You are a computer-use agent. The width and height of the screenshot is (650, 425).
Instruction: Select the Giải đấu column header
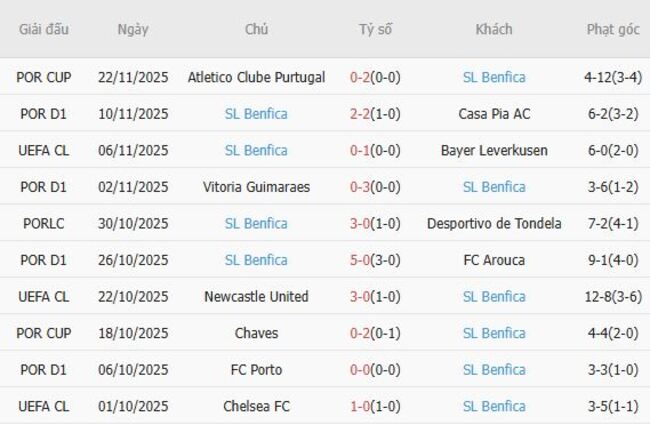[44, 29]
